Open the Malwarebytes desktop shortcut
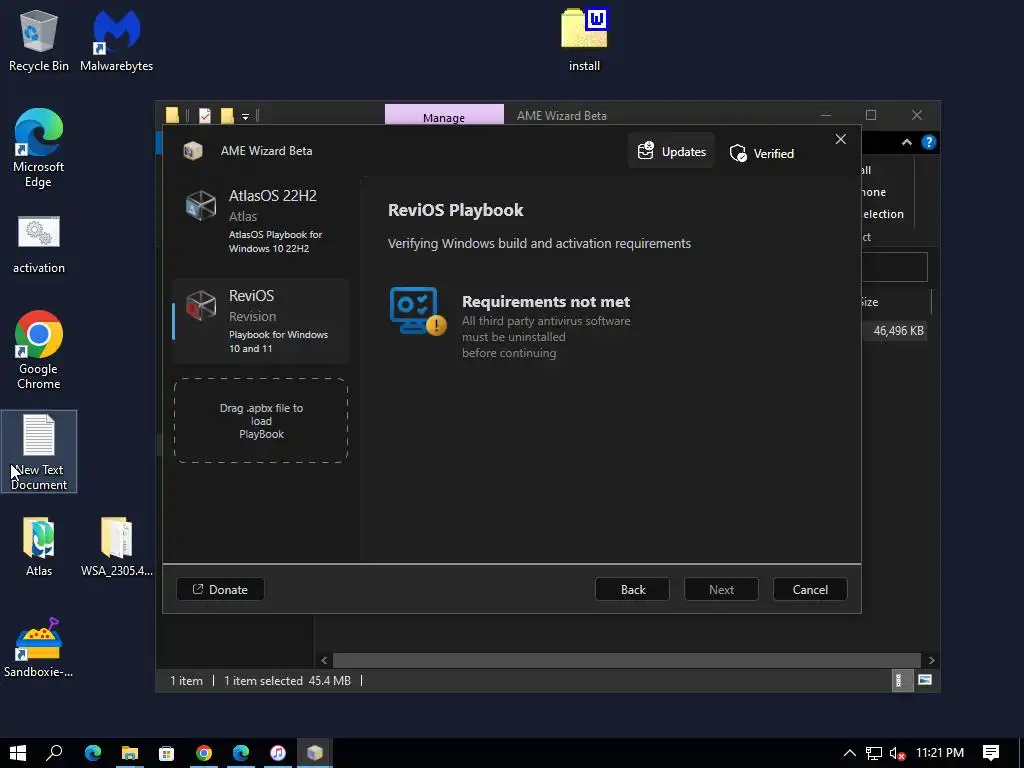Viewport: 1024px width, 768px height. (x=116, y=40)
